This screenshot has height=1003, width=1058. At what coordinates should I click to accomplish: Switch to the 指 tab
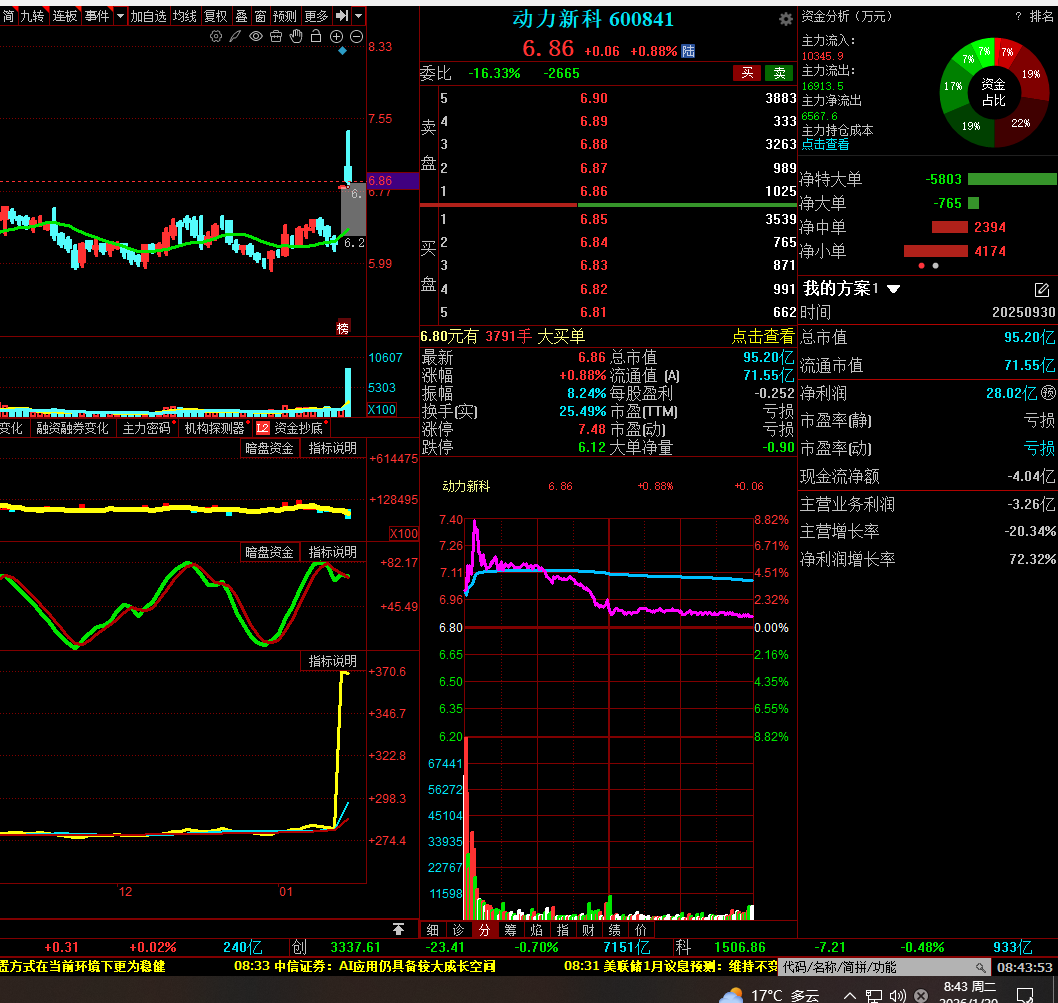563,930
